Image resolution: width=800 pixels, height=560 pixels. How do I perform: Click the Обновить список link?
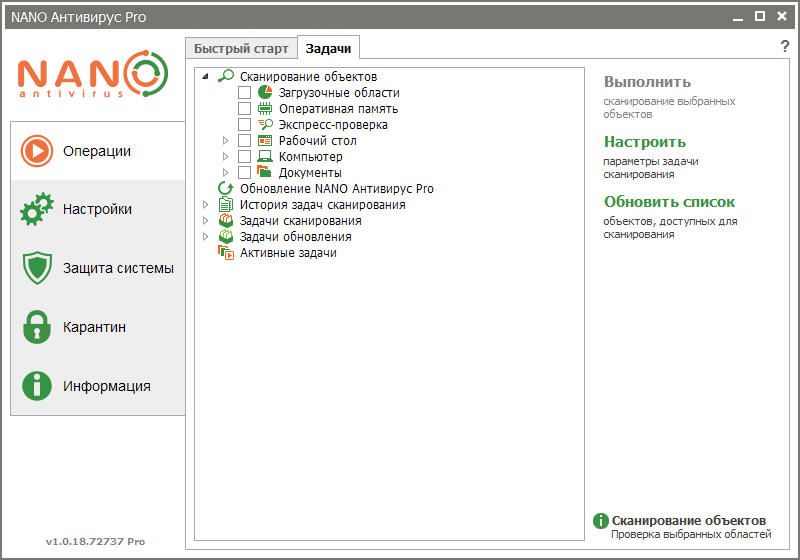point(669,202)
